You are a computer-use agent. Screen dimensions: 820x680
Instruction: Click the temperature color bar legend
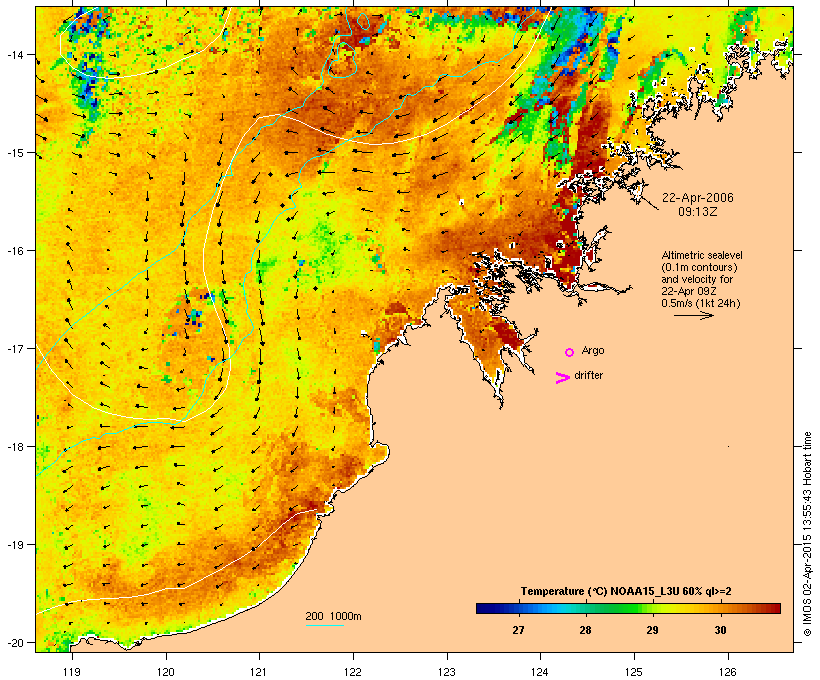point(628,608)
